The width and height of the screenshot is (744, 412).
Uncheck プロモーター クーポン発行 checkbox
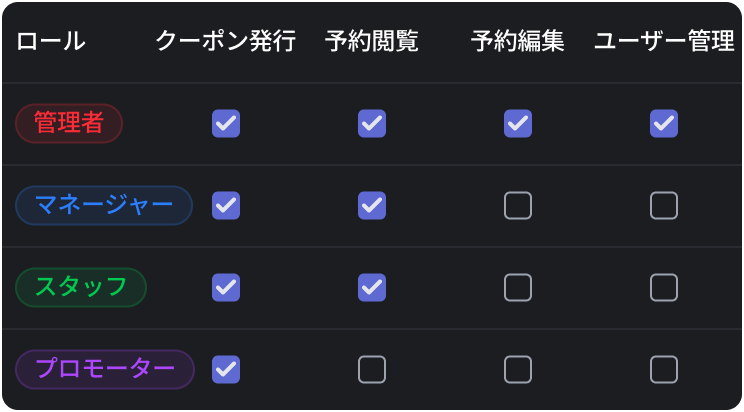(x=226, y=370)
